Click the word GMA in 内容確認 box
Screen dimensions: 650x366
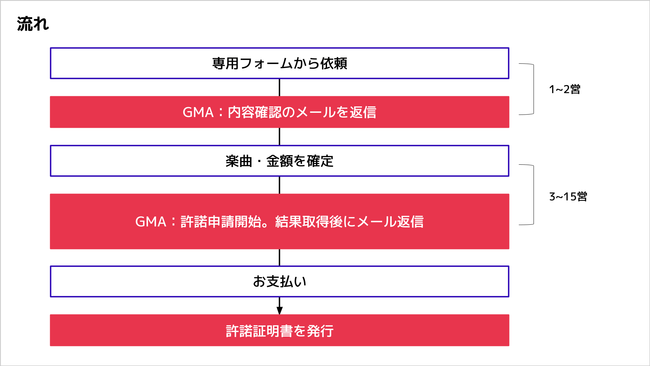tap(198, 112)
